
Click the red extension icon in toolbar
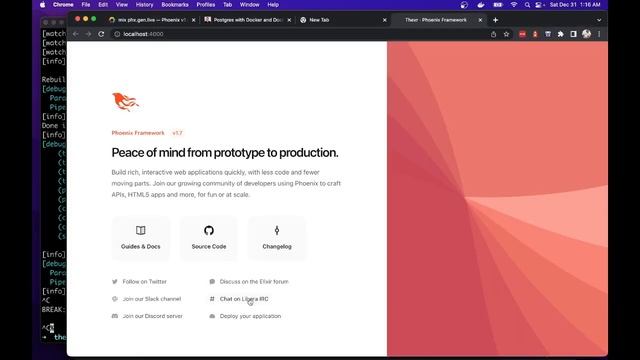pos(522,34)
